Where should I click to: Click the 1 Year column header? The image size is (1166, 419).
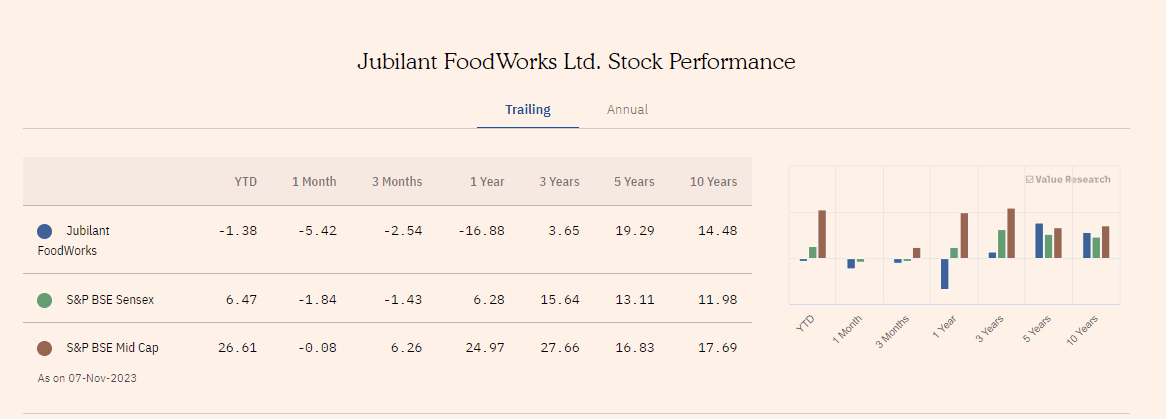[487, 182]
